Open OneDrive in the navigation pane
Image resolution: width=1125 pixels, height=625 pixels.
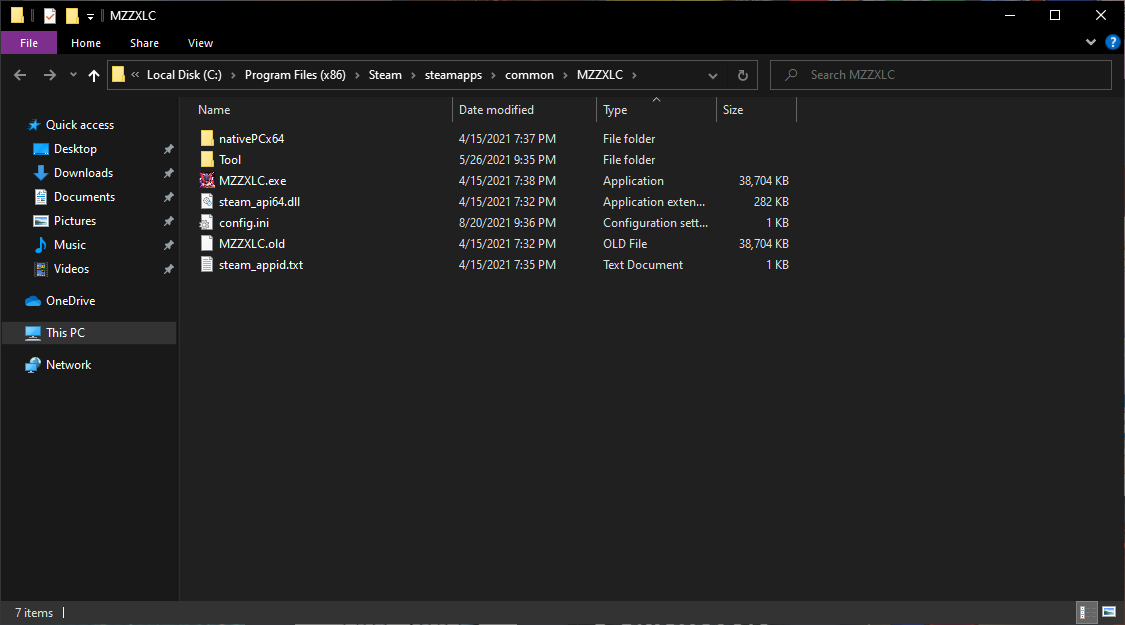click(x=70, y=301)
